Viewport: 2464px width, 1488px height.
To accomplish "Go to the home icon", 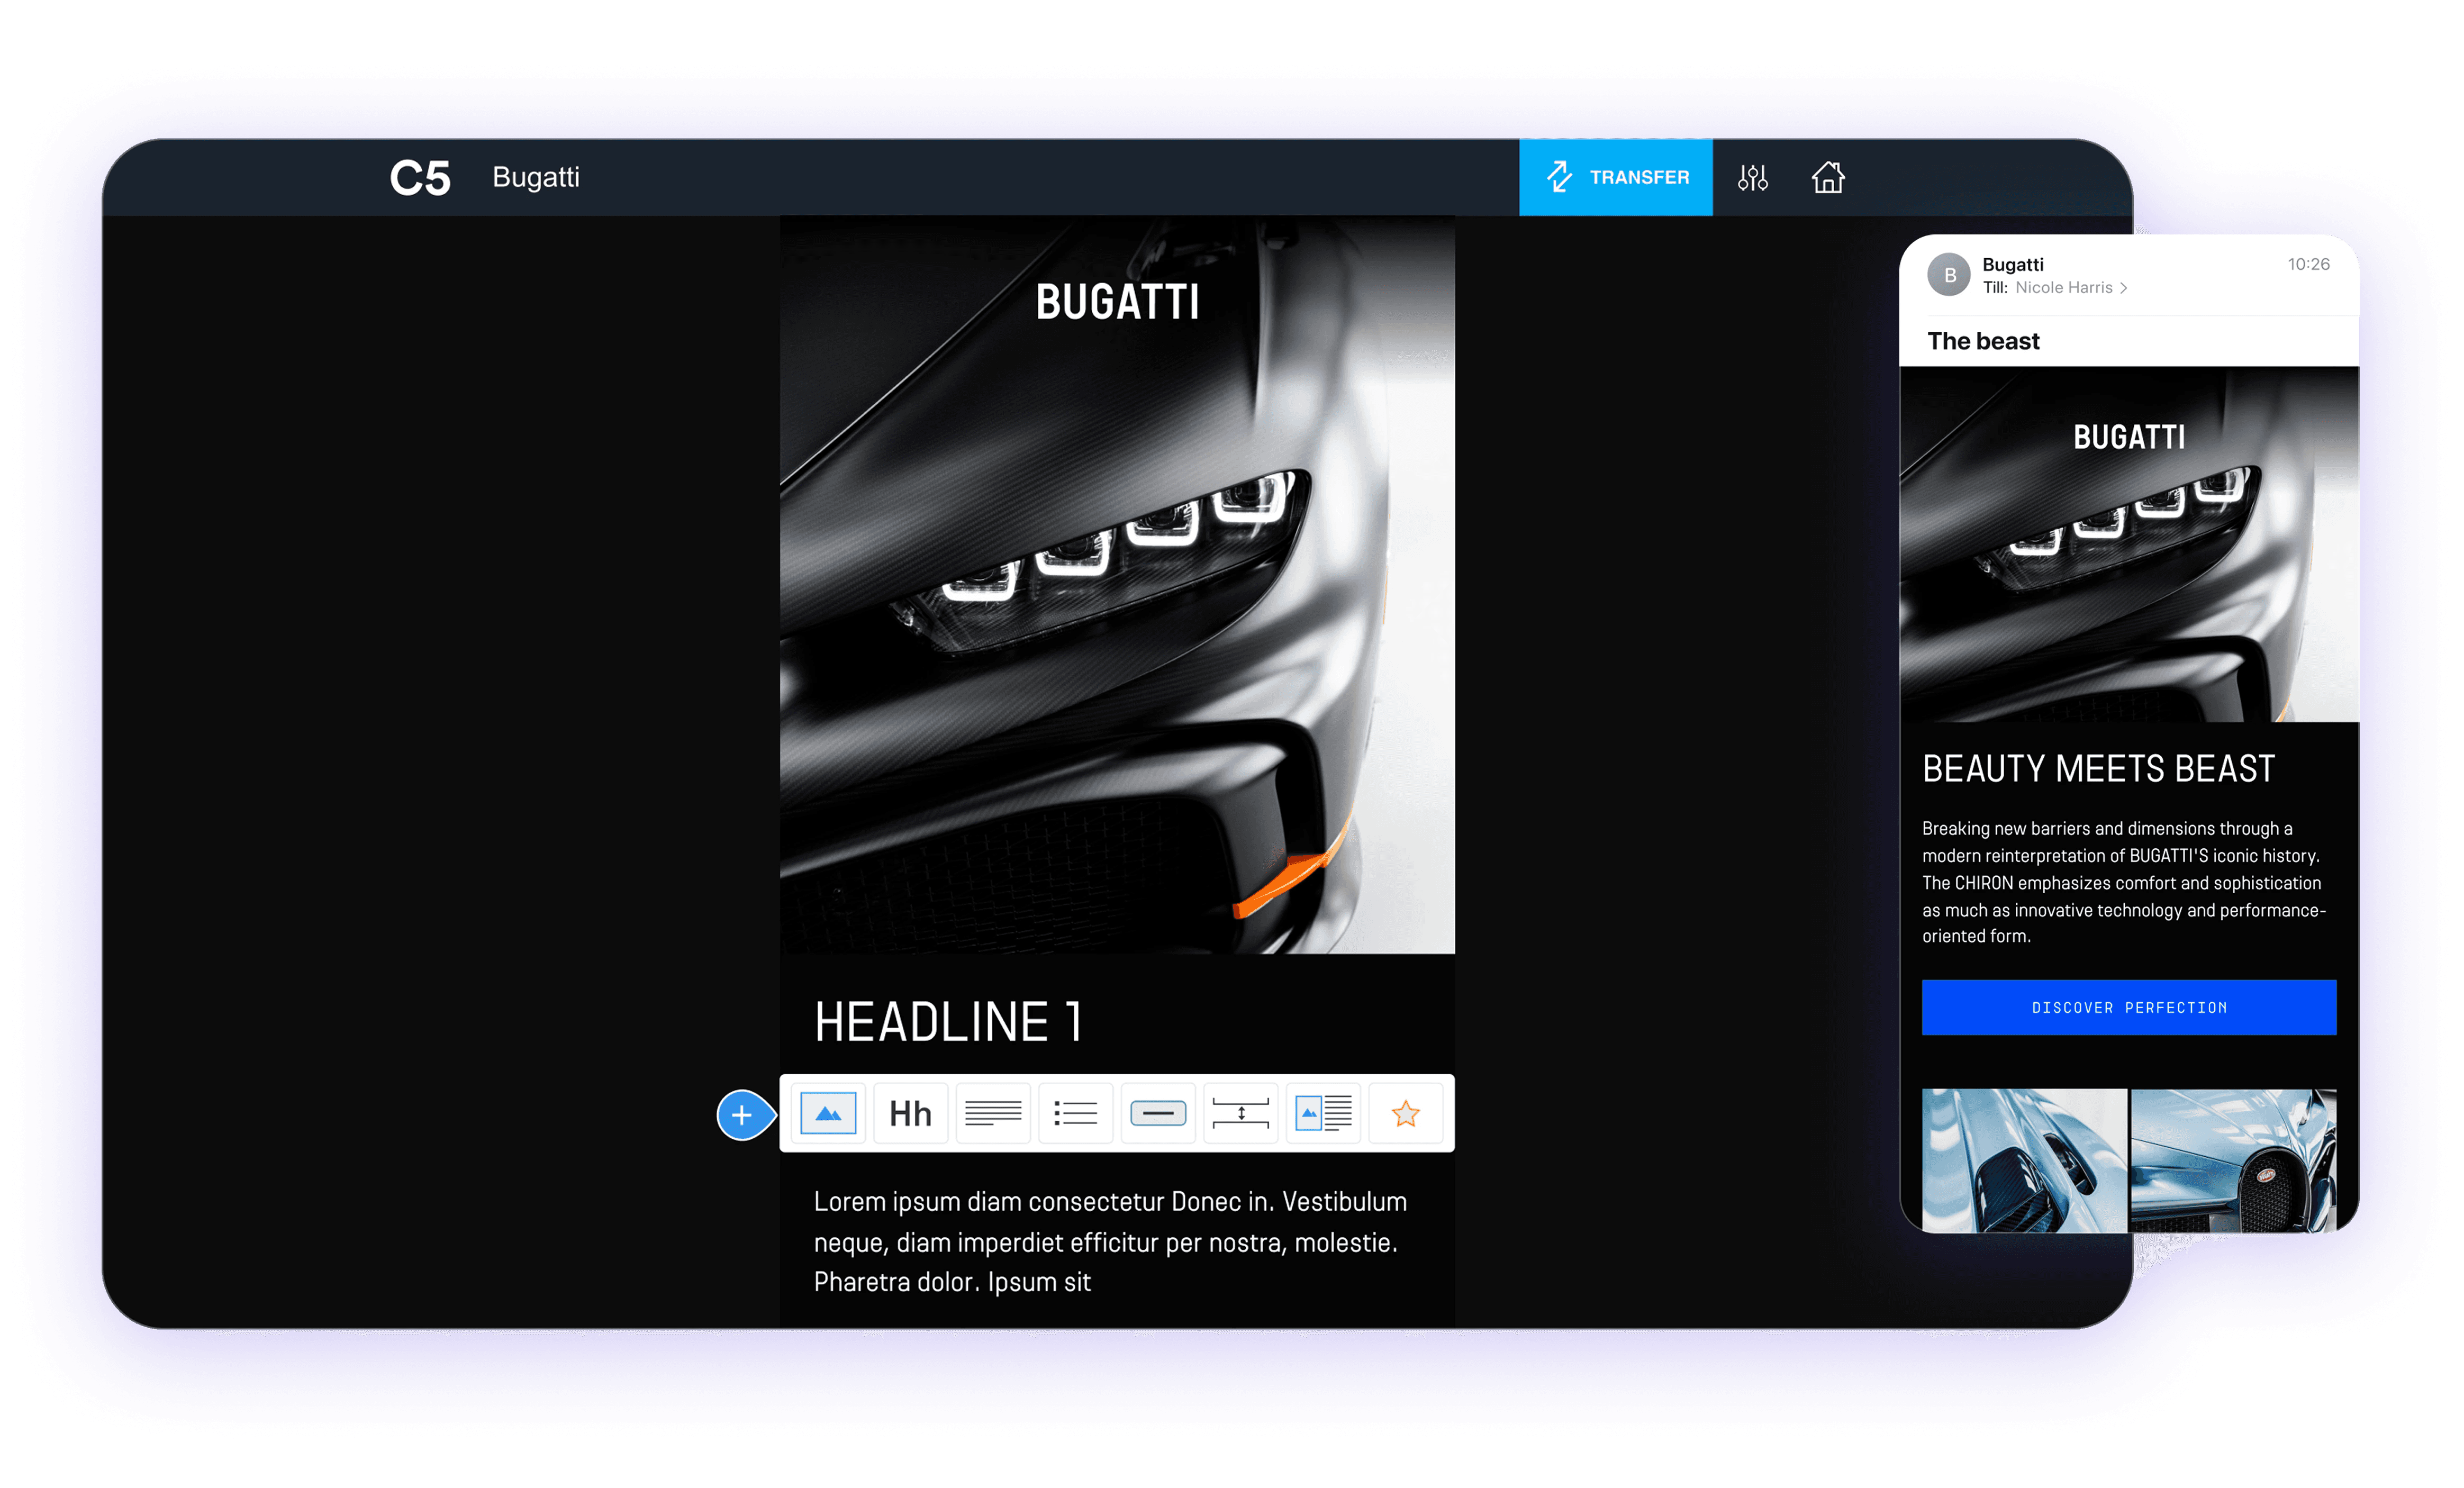I will click(1828, 177).
